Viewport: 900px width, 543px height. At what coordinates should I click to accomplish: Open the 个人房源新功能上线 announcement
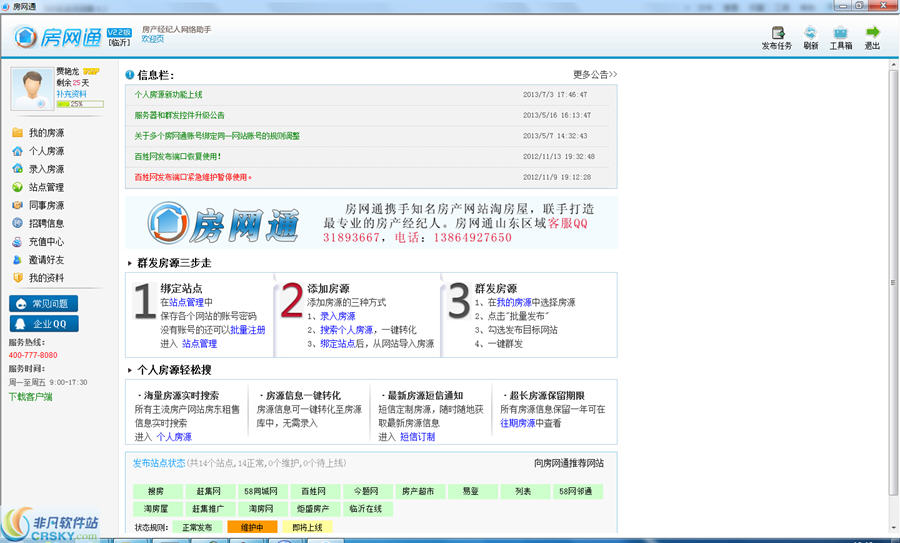pos(168,95)
